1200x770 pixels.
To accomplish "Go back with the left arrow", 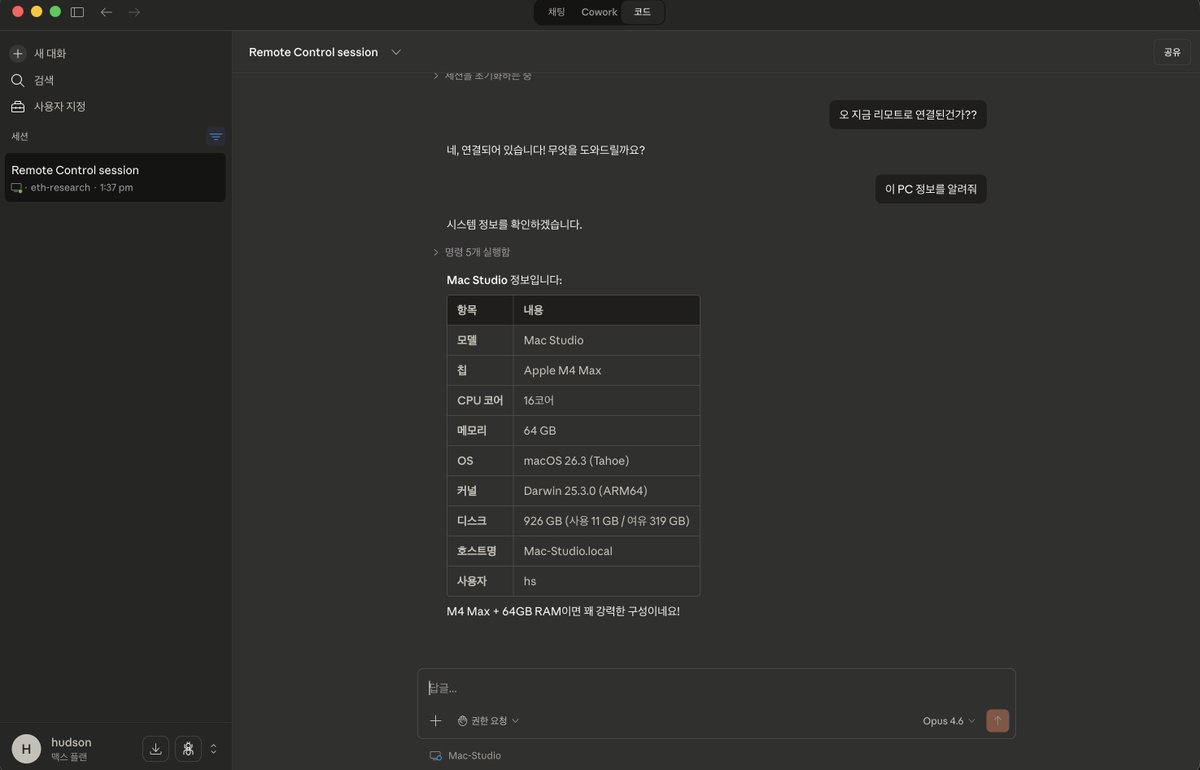I will (x=106, y=12).
